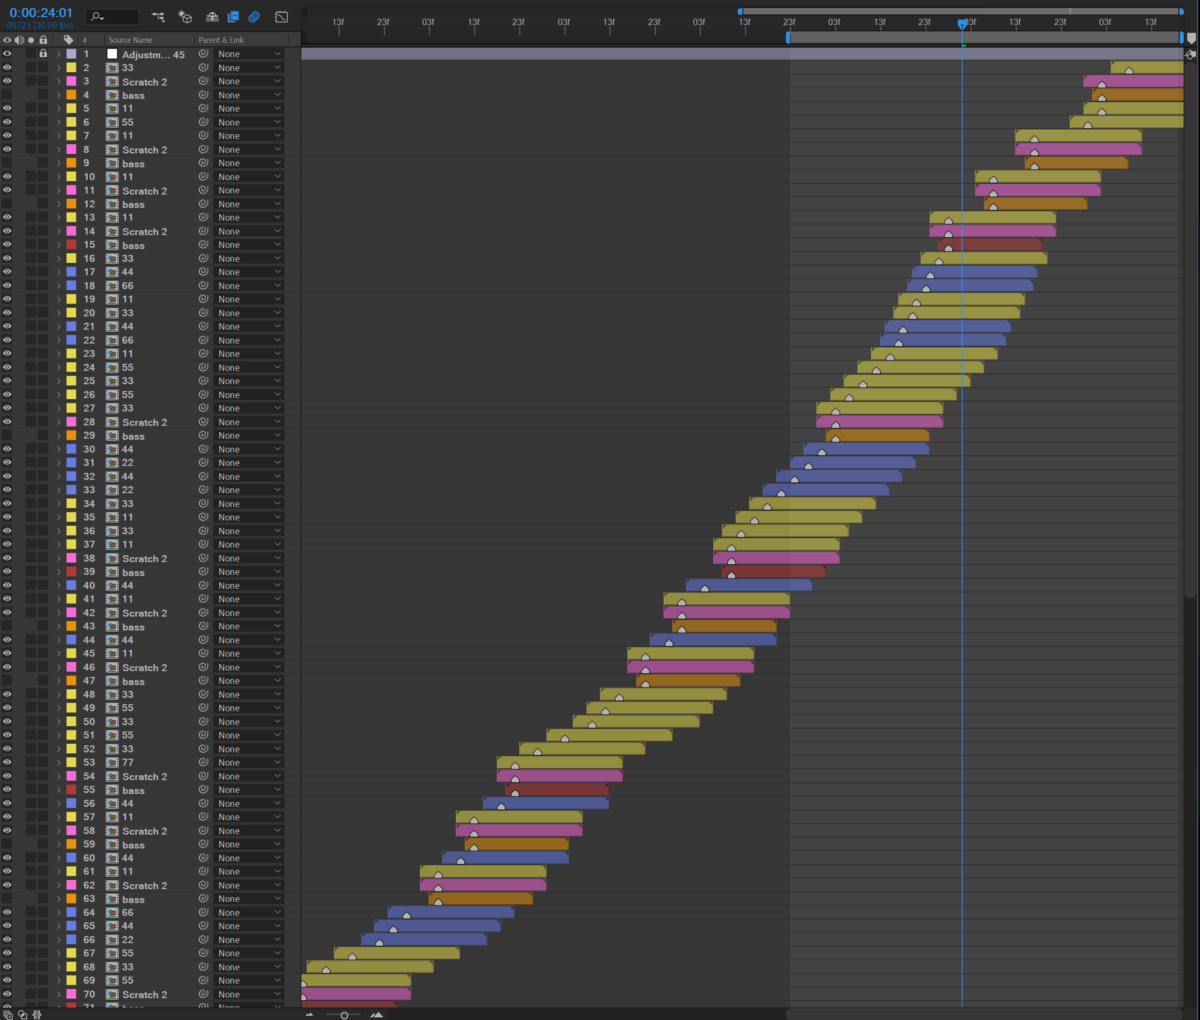This screenshot has height=1020, width=1200.
Task: Toggle the motion blur icon
Action: click(255, 17)
